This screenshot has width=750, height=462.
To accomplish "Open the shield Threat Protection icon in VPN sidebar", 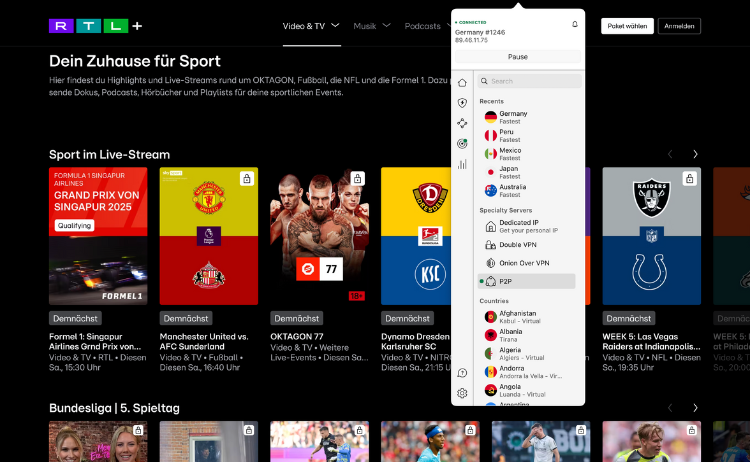I will tap(462, 103).
